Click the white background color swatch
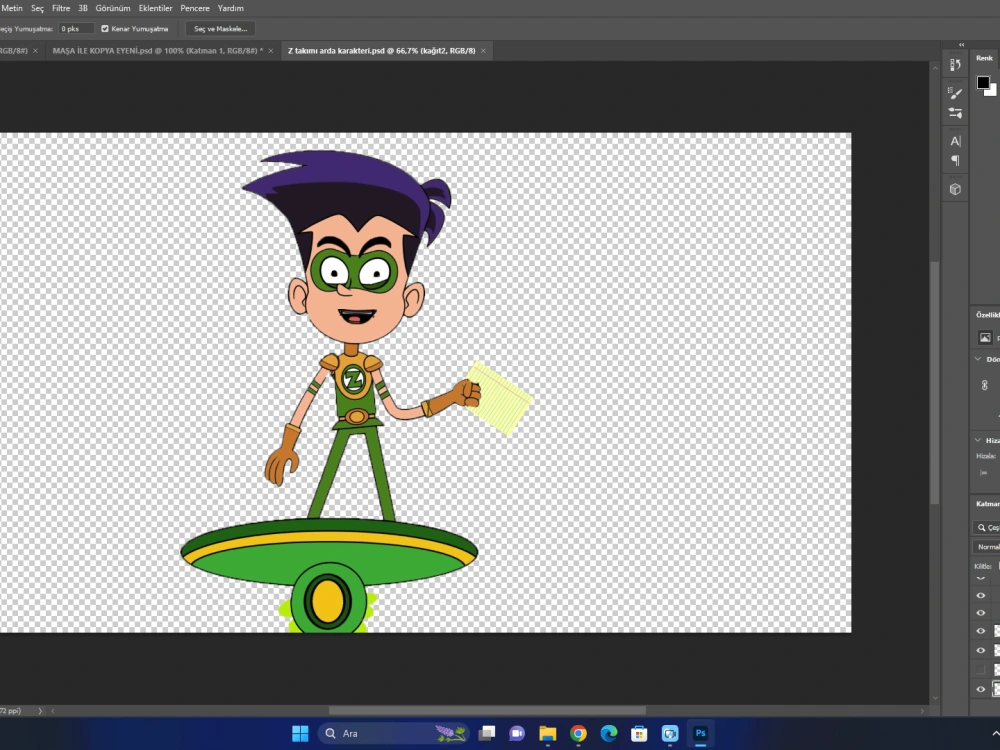This screenshot has width=1000, height=750. click(992, 91)
